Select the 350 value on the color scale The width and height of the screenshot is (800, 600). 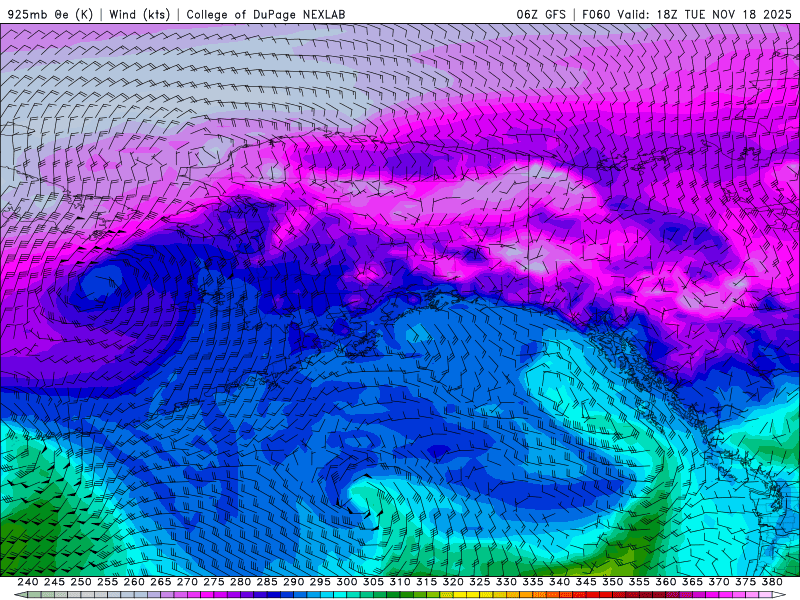[x=613, y=582]
